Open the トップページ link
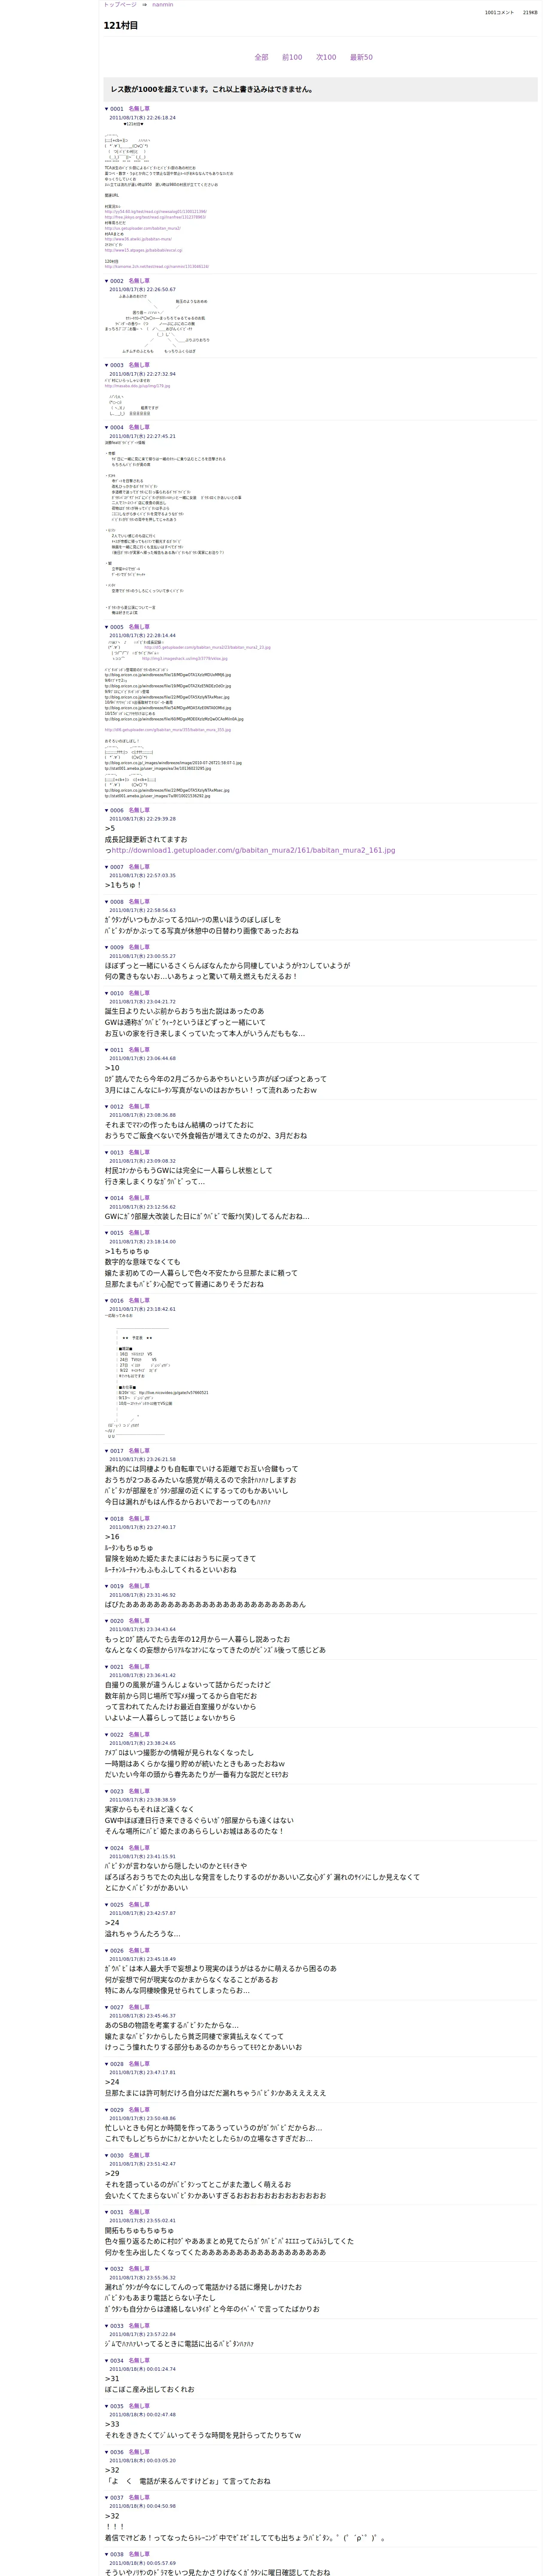551x2576 pixels. tap(120, 5)
